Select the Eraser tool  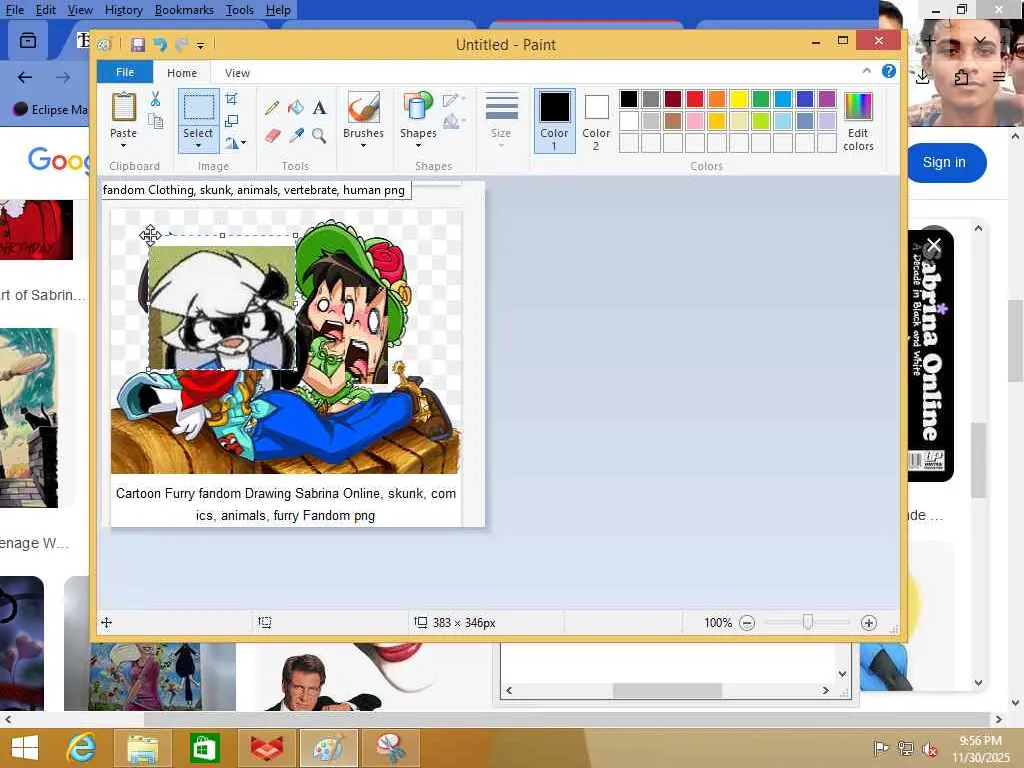click(272, 135)
